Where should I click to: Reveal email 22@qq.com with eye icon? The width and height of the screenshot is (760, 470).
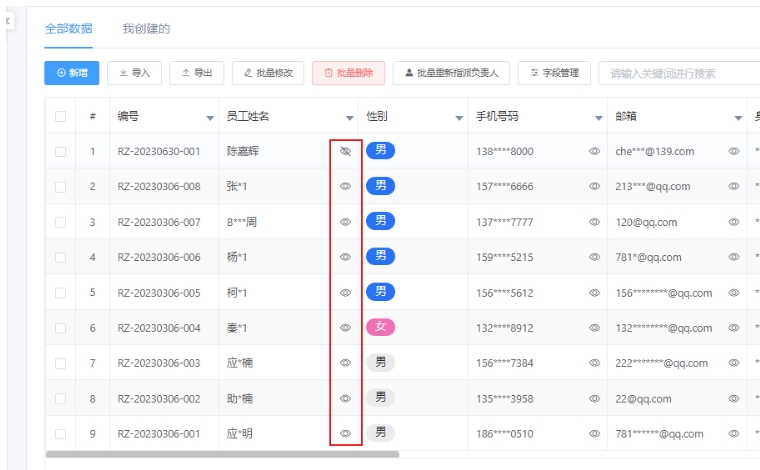734,398
